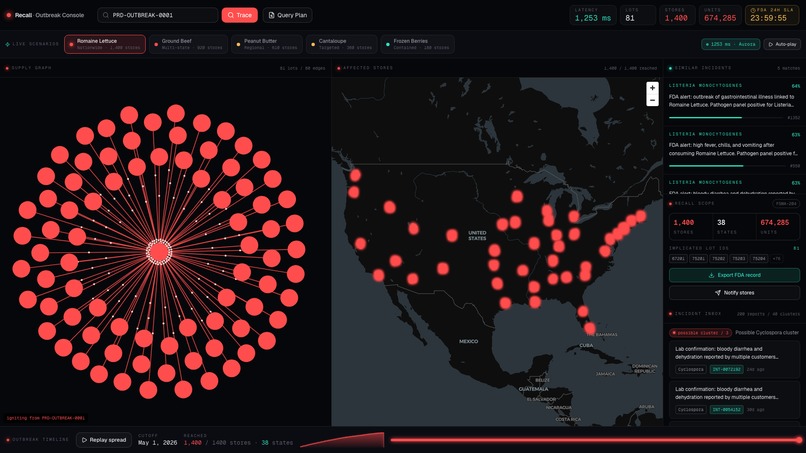
Task: Click the Replay spread play icon
Action: point(84,440)
